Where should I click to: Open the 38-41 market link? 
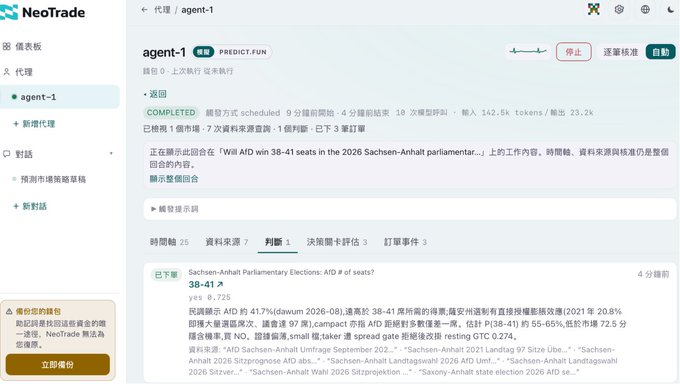(206, 284)
